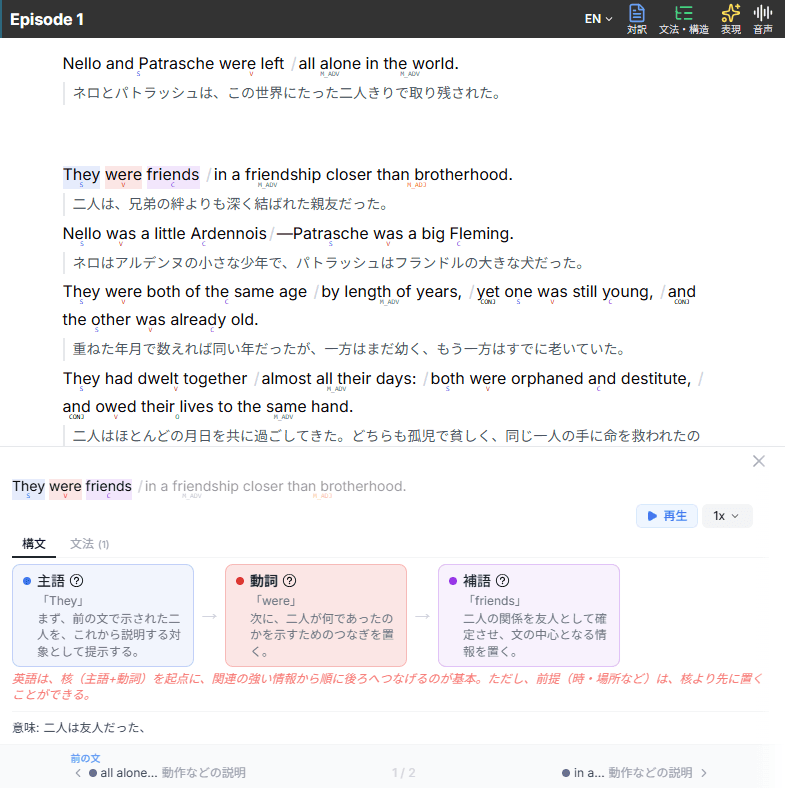The height and width of the screenshot is (788, 785).
Task: Play the sentence audio with 再生
Action: (x=666, y=516)
